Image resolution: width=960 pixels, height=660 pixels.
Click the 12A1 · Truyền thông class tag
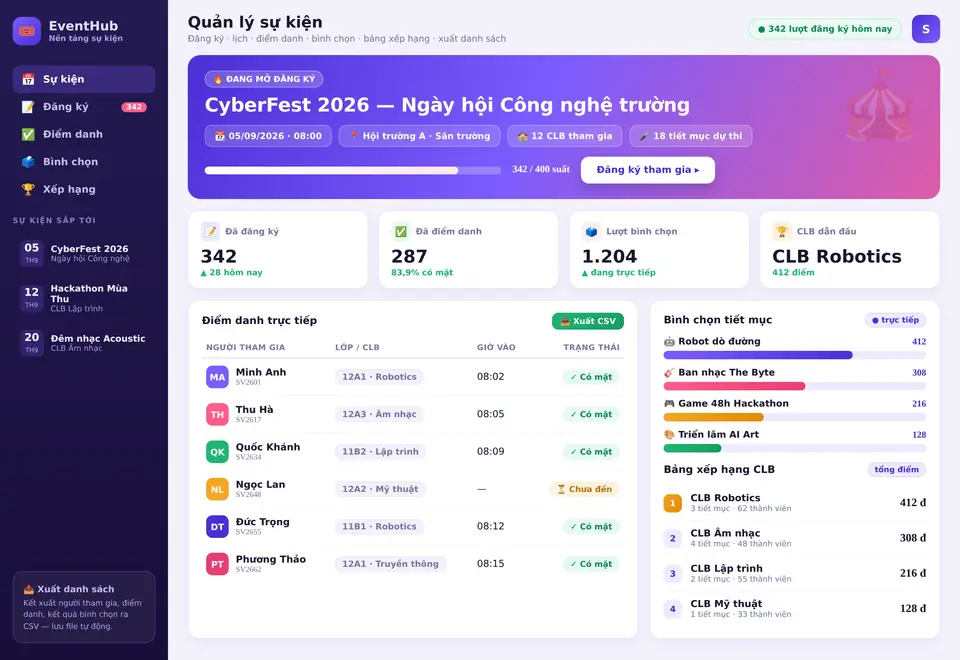tap(390, 564)
